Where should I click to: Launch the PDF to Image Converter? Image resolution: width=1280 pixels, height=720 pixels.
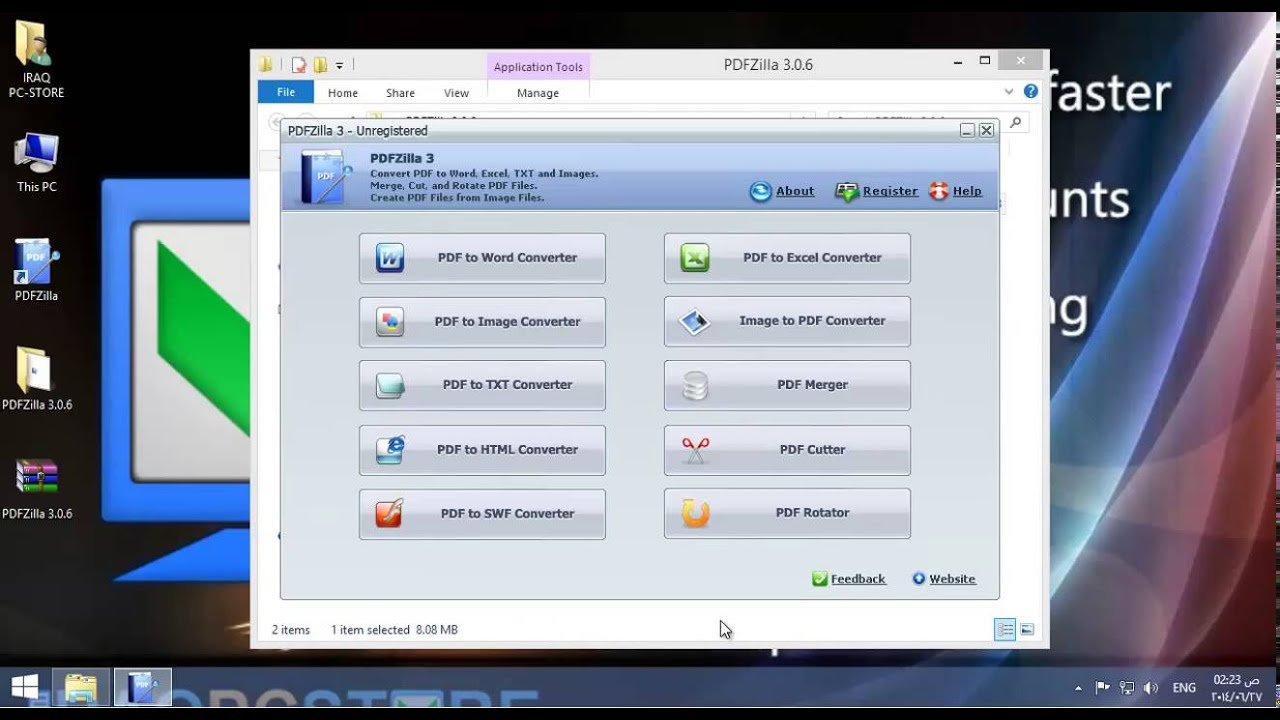[482, 322]
